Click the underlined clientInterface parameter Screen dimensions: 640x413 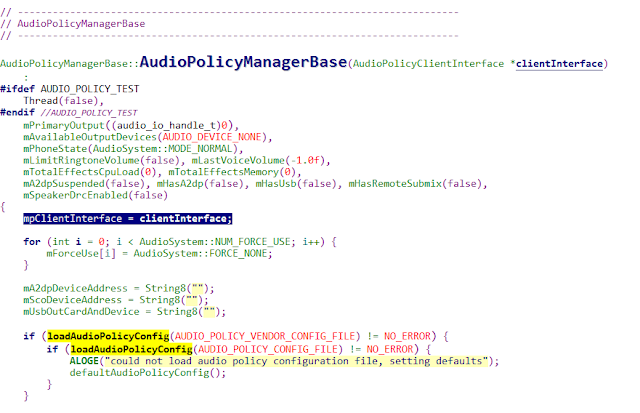559,64
